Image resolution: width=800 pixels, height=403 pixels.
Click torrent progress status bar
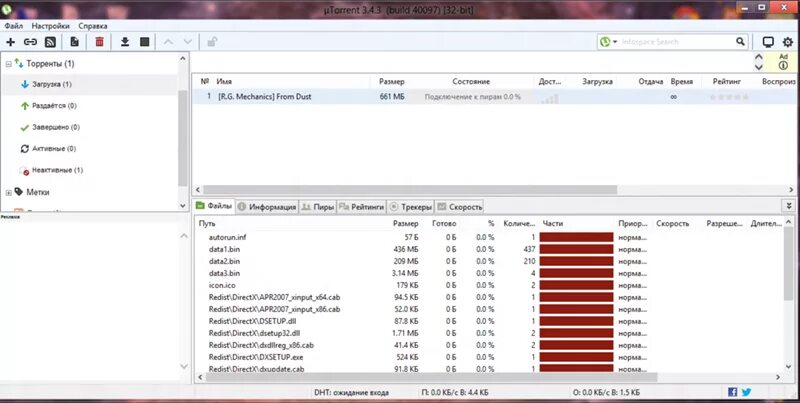pyautogui.click(x=472, y=96)
